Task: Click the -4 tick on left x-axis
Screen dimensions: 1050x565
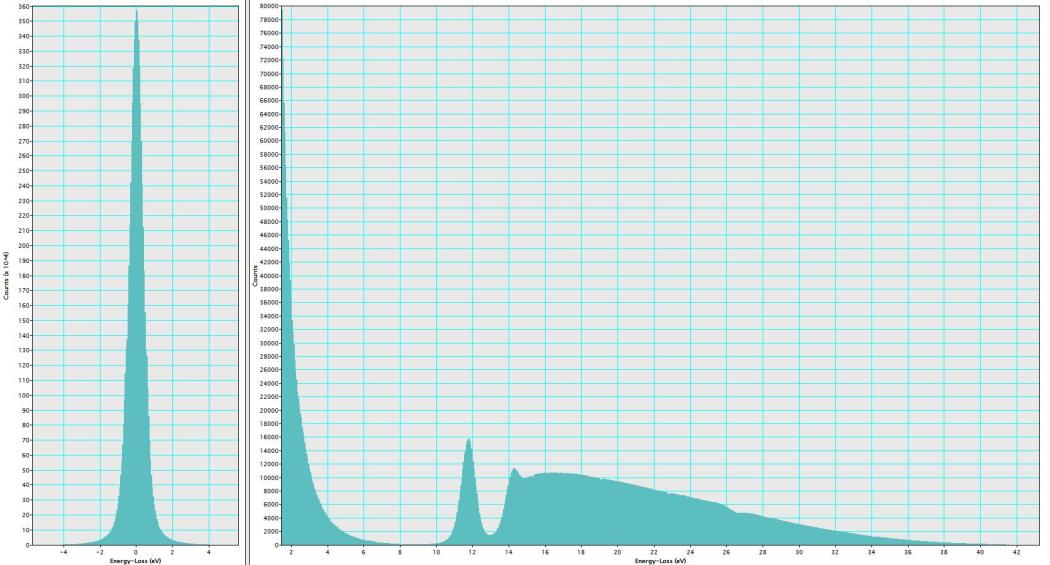Action: click(x=64, y=551)
